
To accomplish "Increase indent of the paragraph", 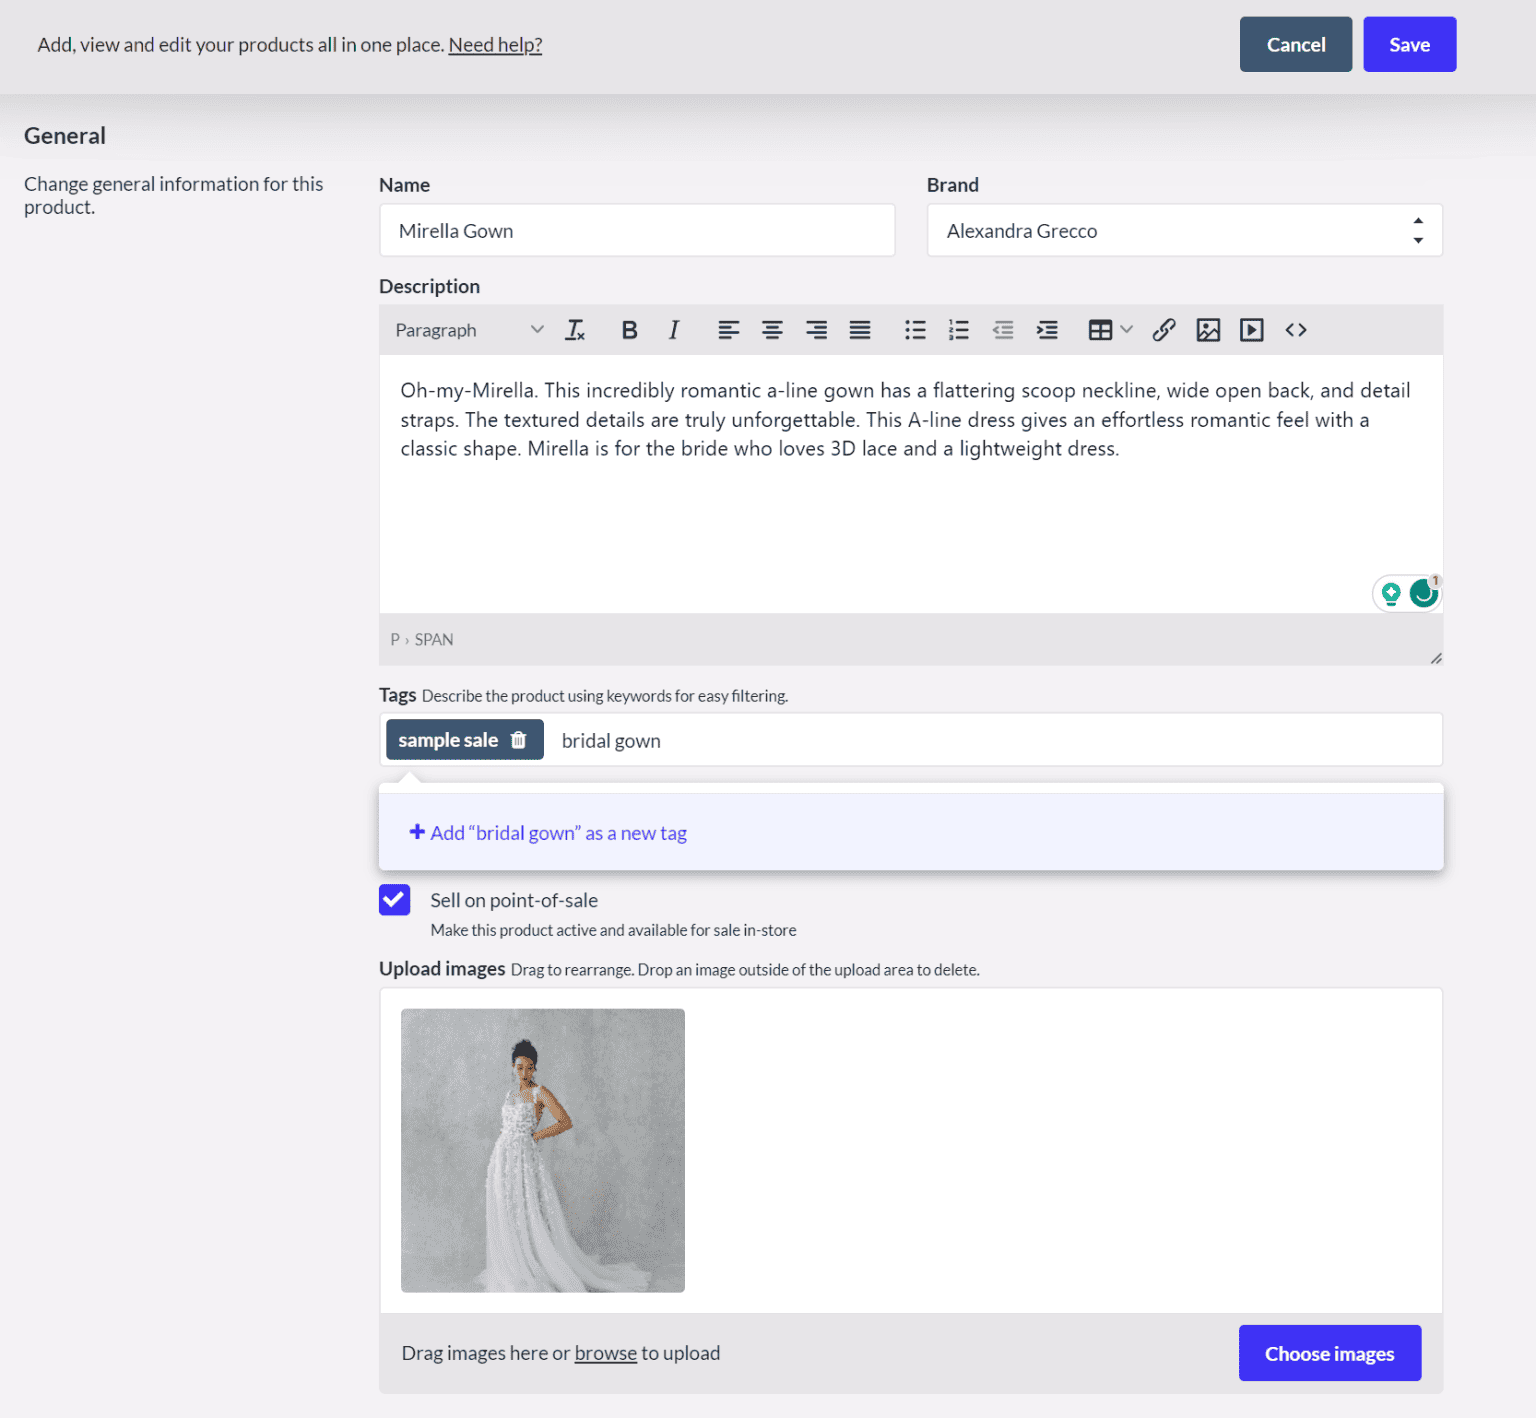I will pyautogui.click(x=1047, y=330).
